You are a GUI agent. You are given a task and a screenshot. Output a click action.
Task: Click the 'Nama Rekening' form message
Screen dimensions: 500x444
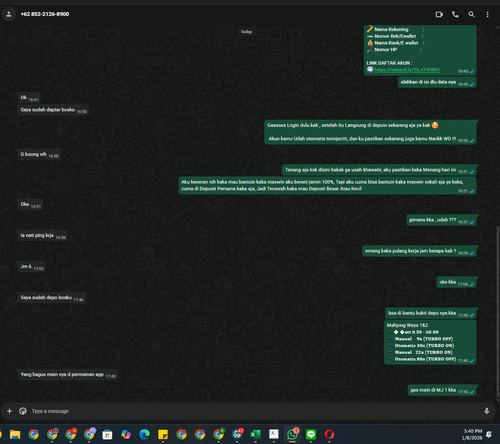[420, 50]
